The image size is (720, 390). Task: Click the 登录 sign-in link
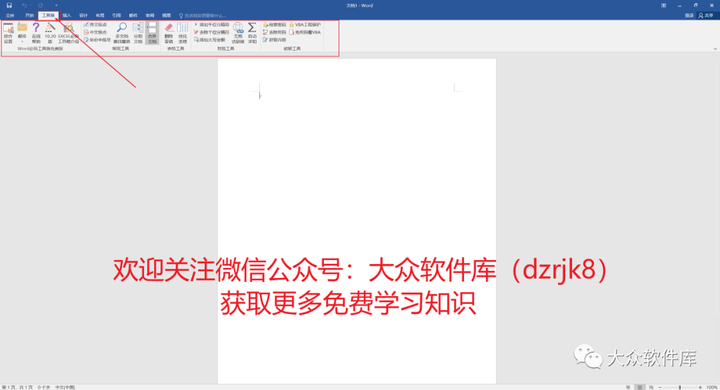(689, 16)
